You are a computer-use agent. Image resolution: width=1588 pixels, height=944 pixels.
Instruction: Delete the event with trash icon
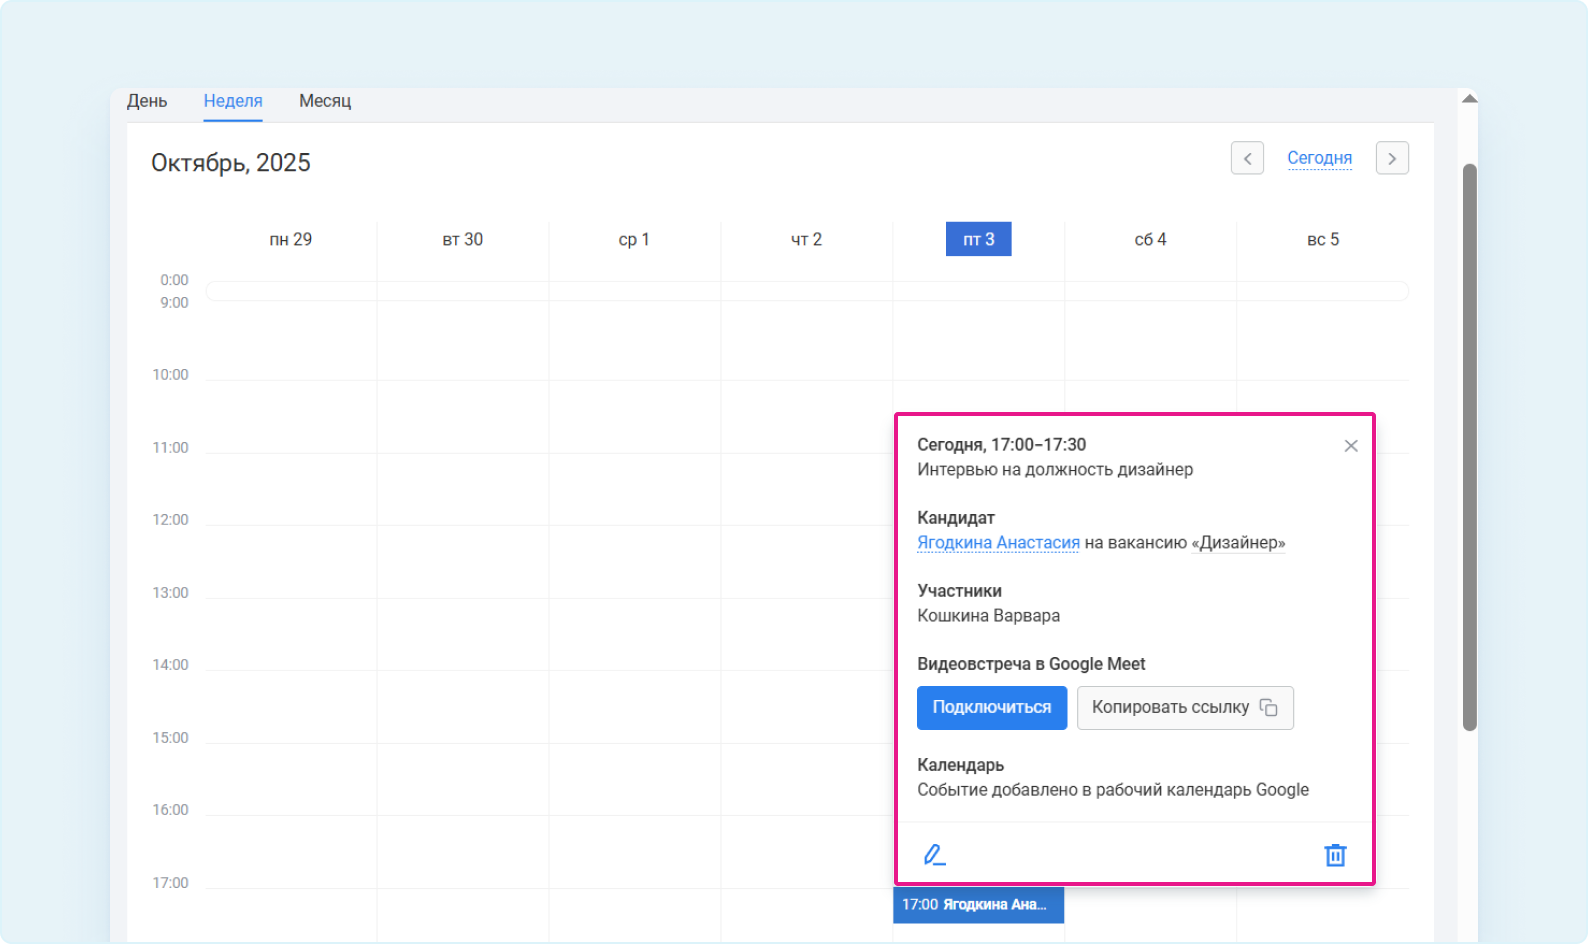(x=1335, y=855)
